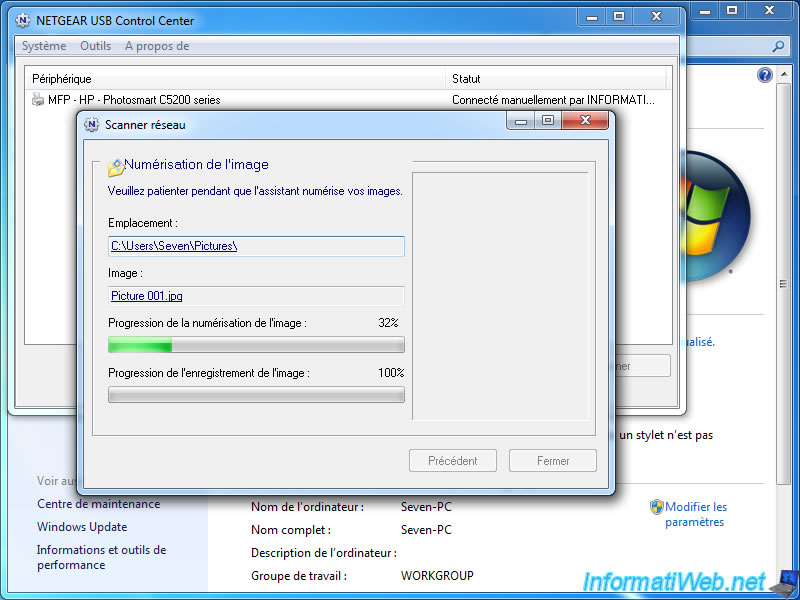Viewport: 800px width, 600px height.
Task: Click the shield icon beside Modifier les paramètres
Action: coord(657,507)
